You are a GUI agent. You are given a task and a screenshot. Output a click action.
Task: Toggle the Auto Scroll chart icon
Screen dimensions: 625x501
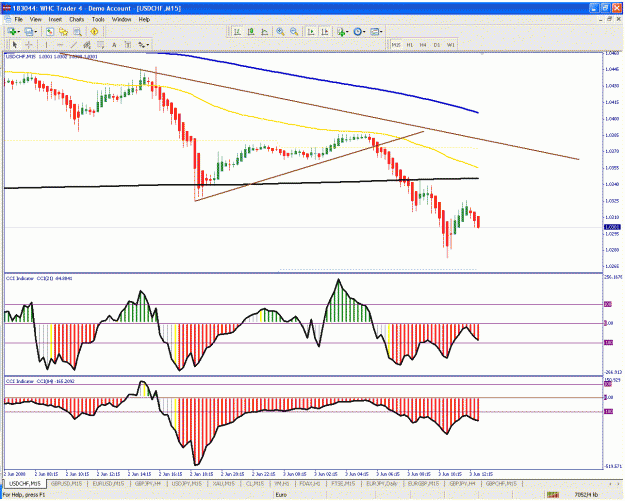(311, 31)
